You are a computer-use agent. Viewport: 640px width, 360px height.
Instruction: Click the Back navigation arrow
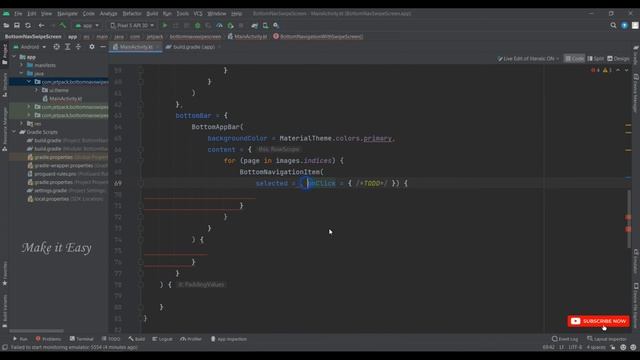point(41,25)
